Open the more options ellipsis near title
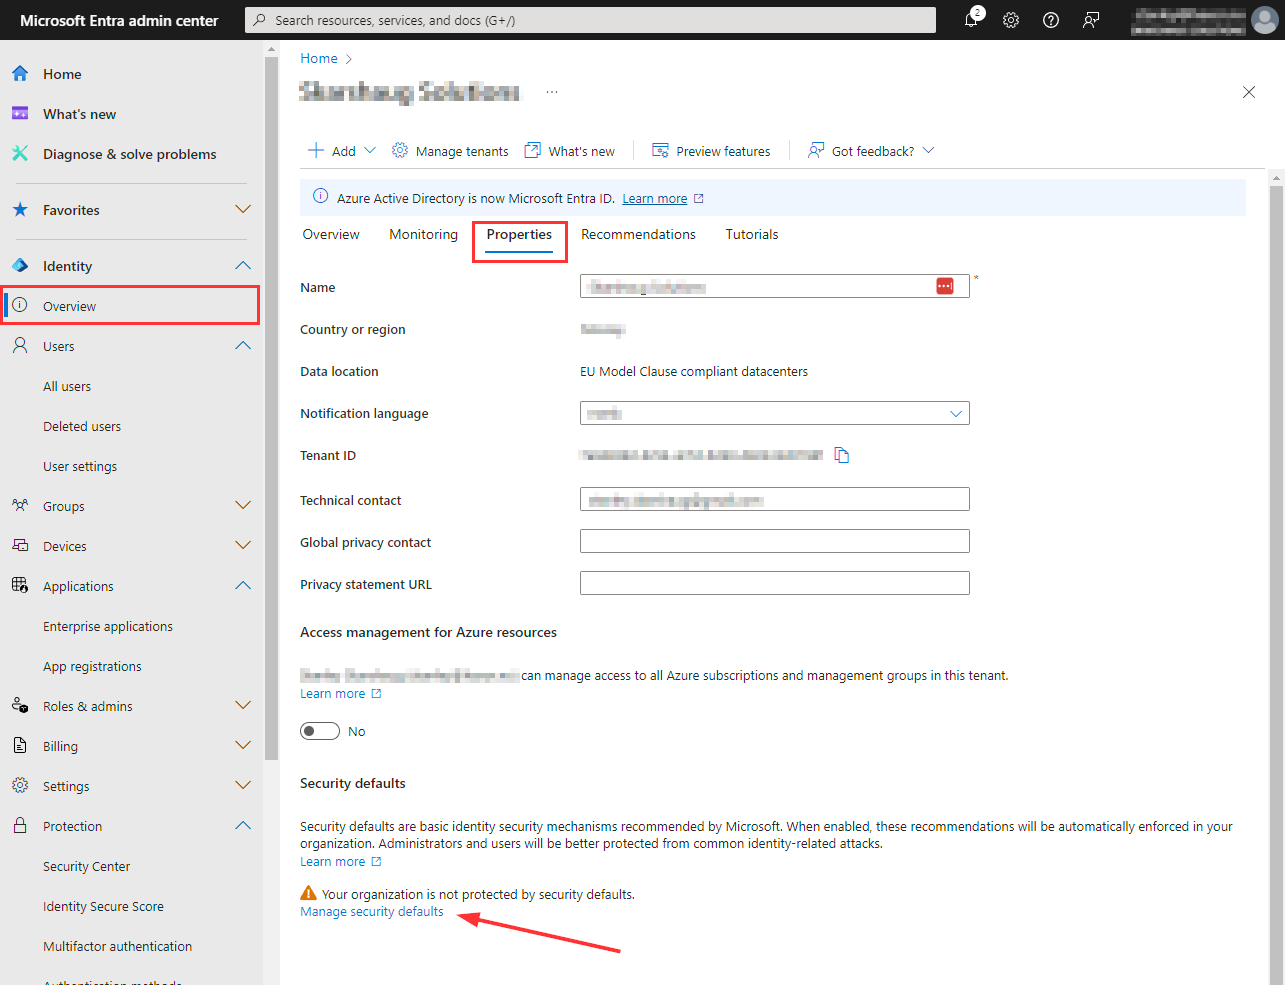 [x=552, y=92]
